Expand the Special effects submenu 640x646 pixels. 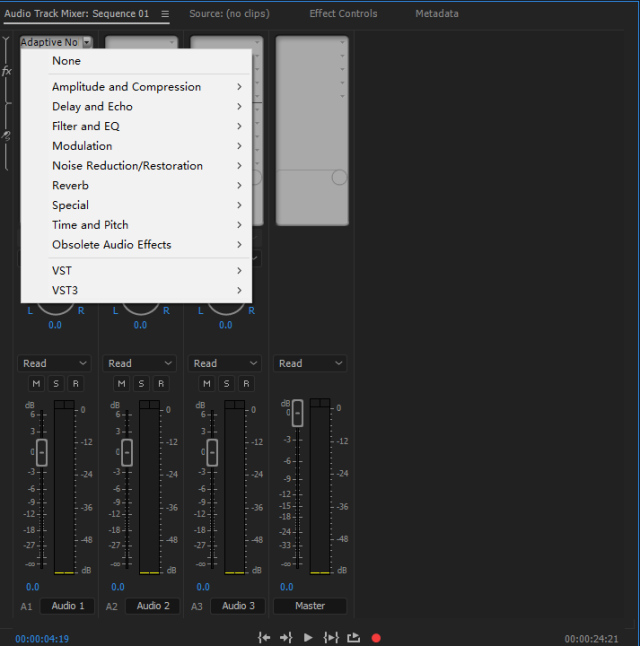[136, 206]
